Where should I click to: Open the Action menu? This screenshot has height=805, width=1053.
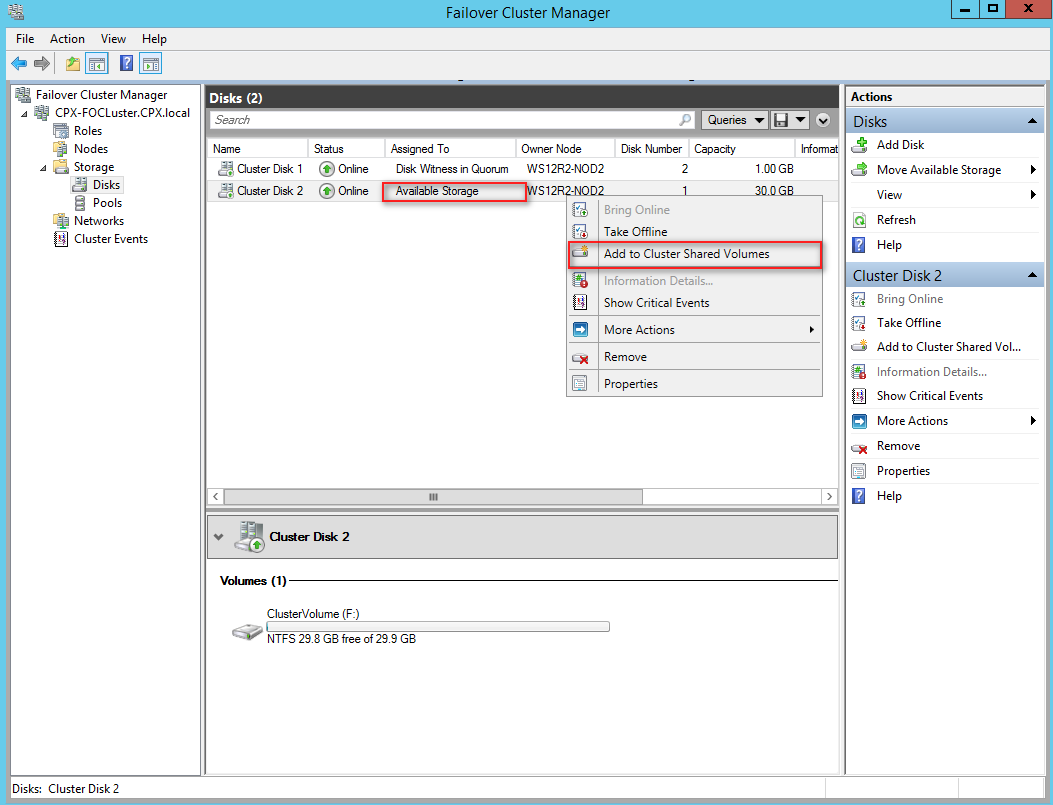click(67, 39)
